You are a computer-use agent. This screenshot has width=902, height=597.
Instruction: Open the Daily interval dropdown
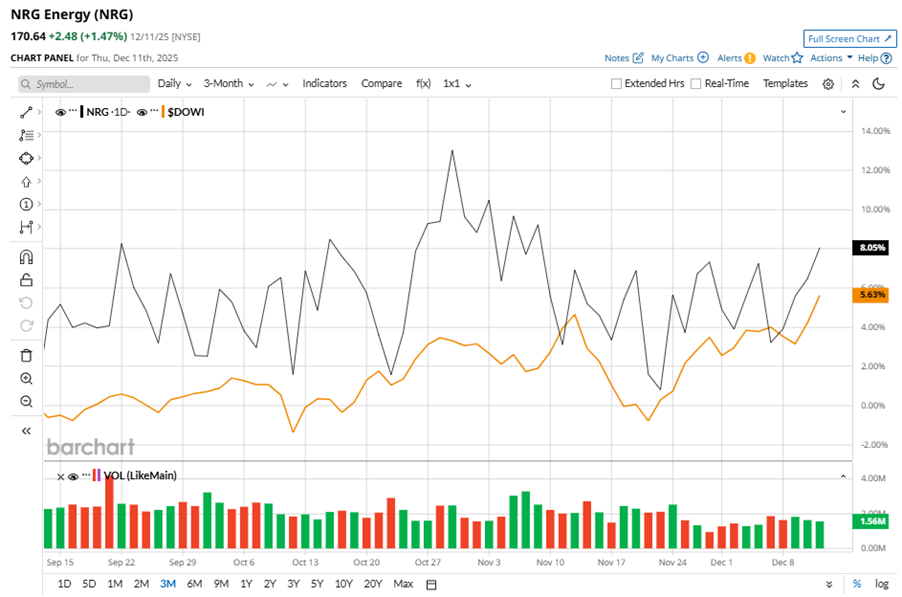tap(174, 83)
